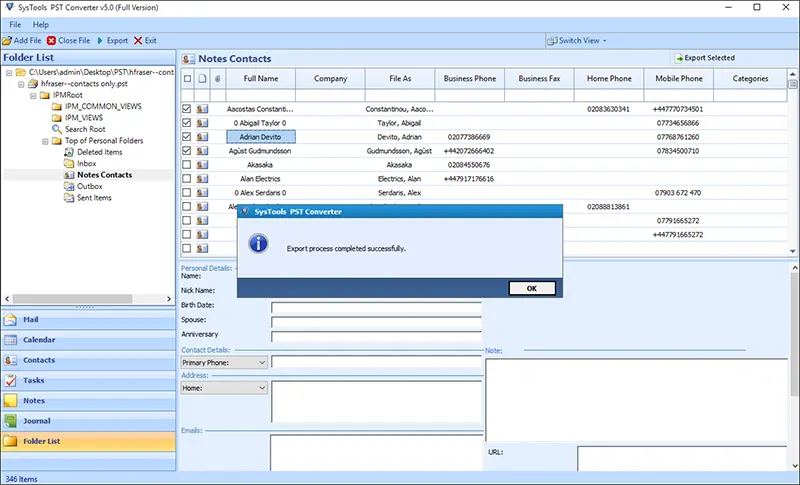
Task: Switch to the Tasks pane
Action: click(x=88, y=380)
